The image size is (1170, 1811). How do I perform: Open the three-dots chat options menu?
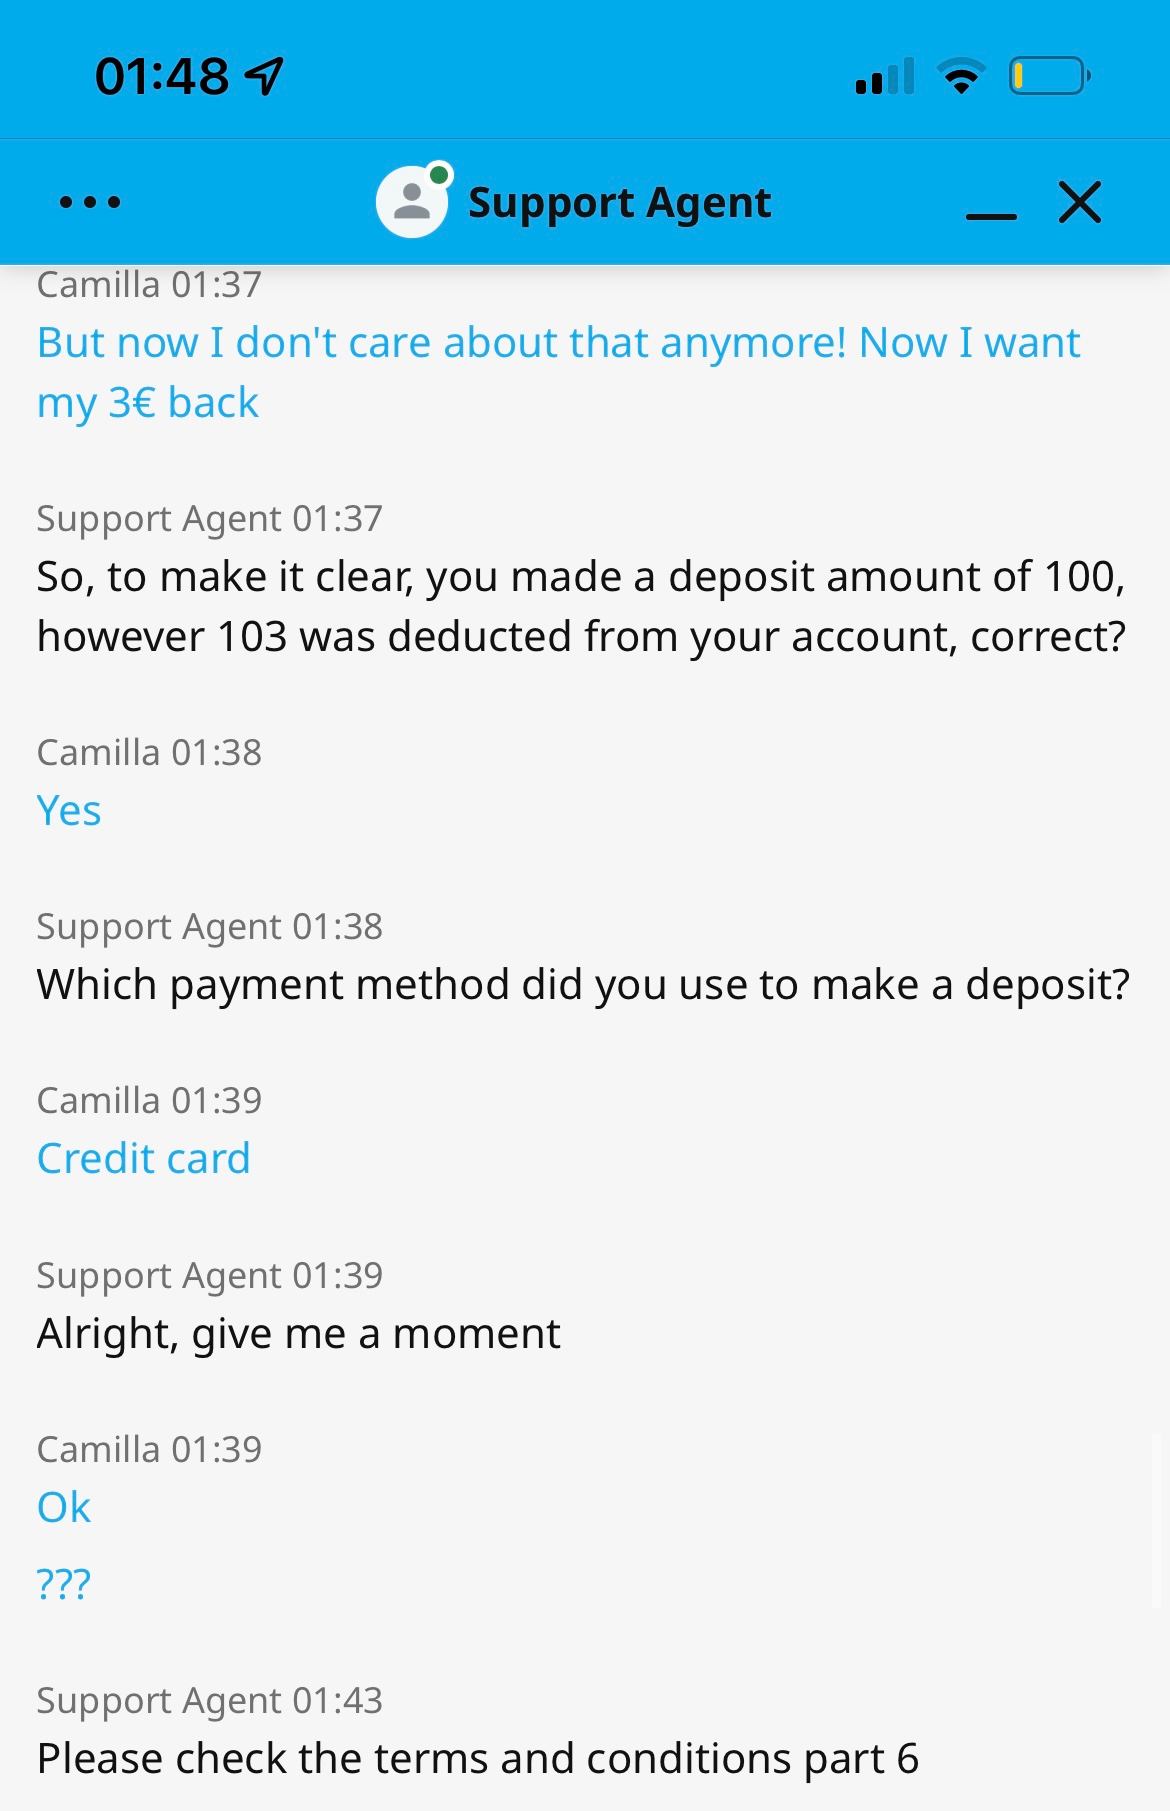90,202
